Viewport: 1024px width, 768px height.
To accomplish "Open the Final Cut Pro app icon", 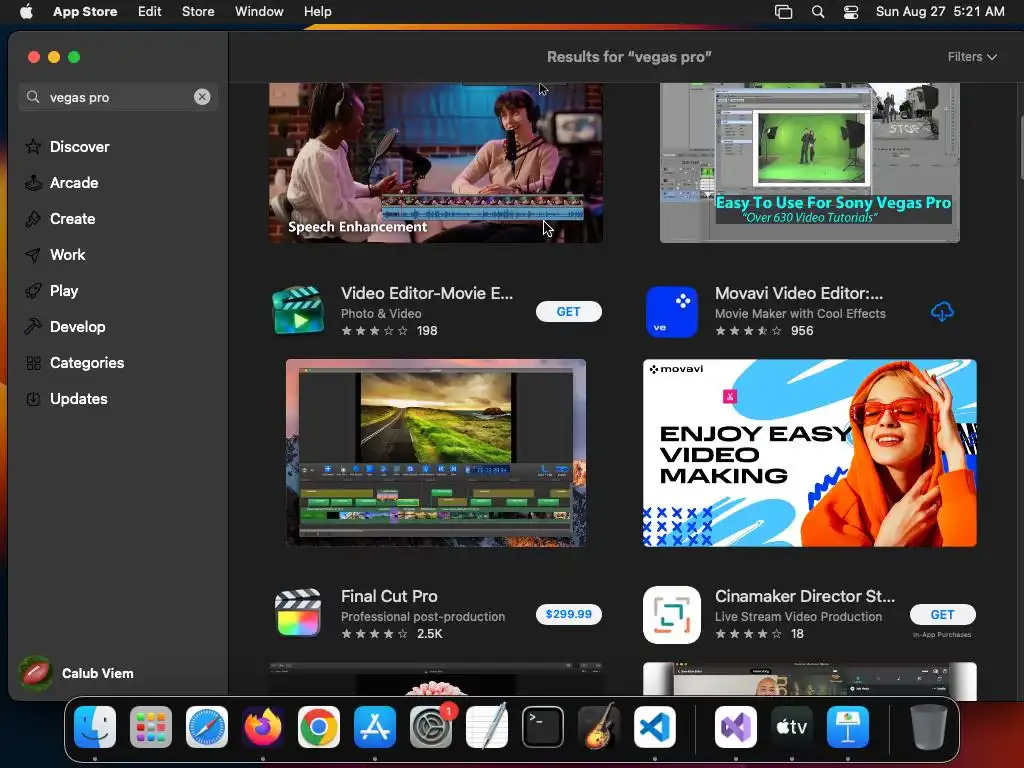I will [298, 614].
